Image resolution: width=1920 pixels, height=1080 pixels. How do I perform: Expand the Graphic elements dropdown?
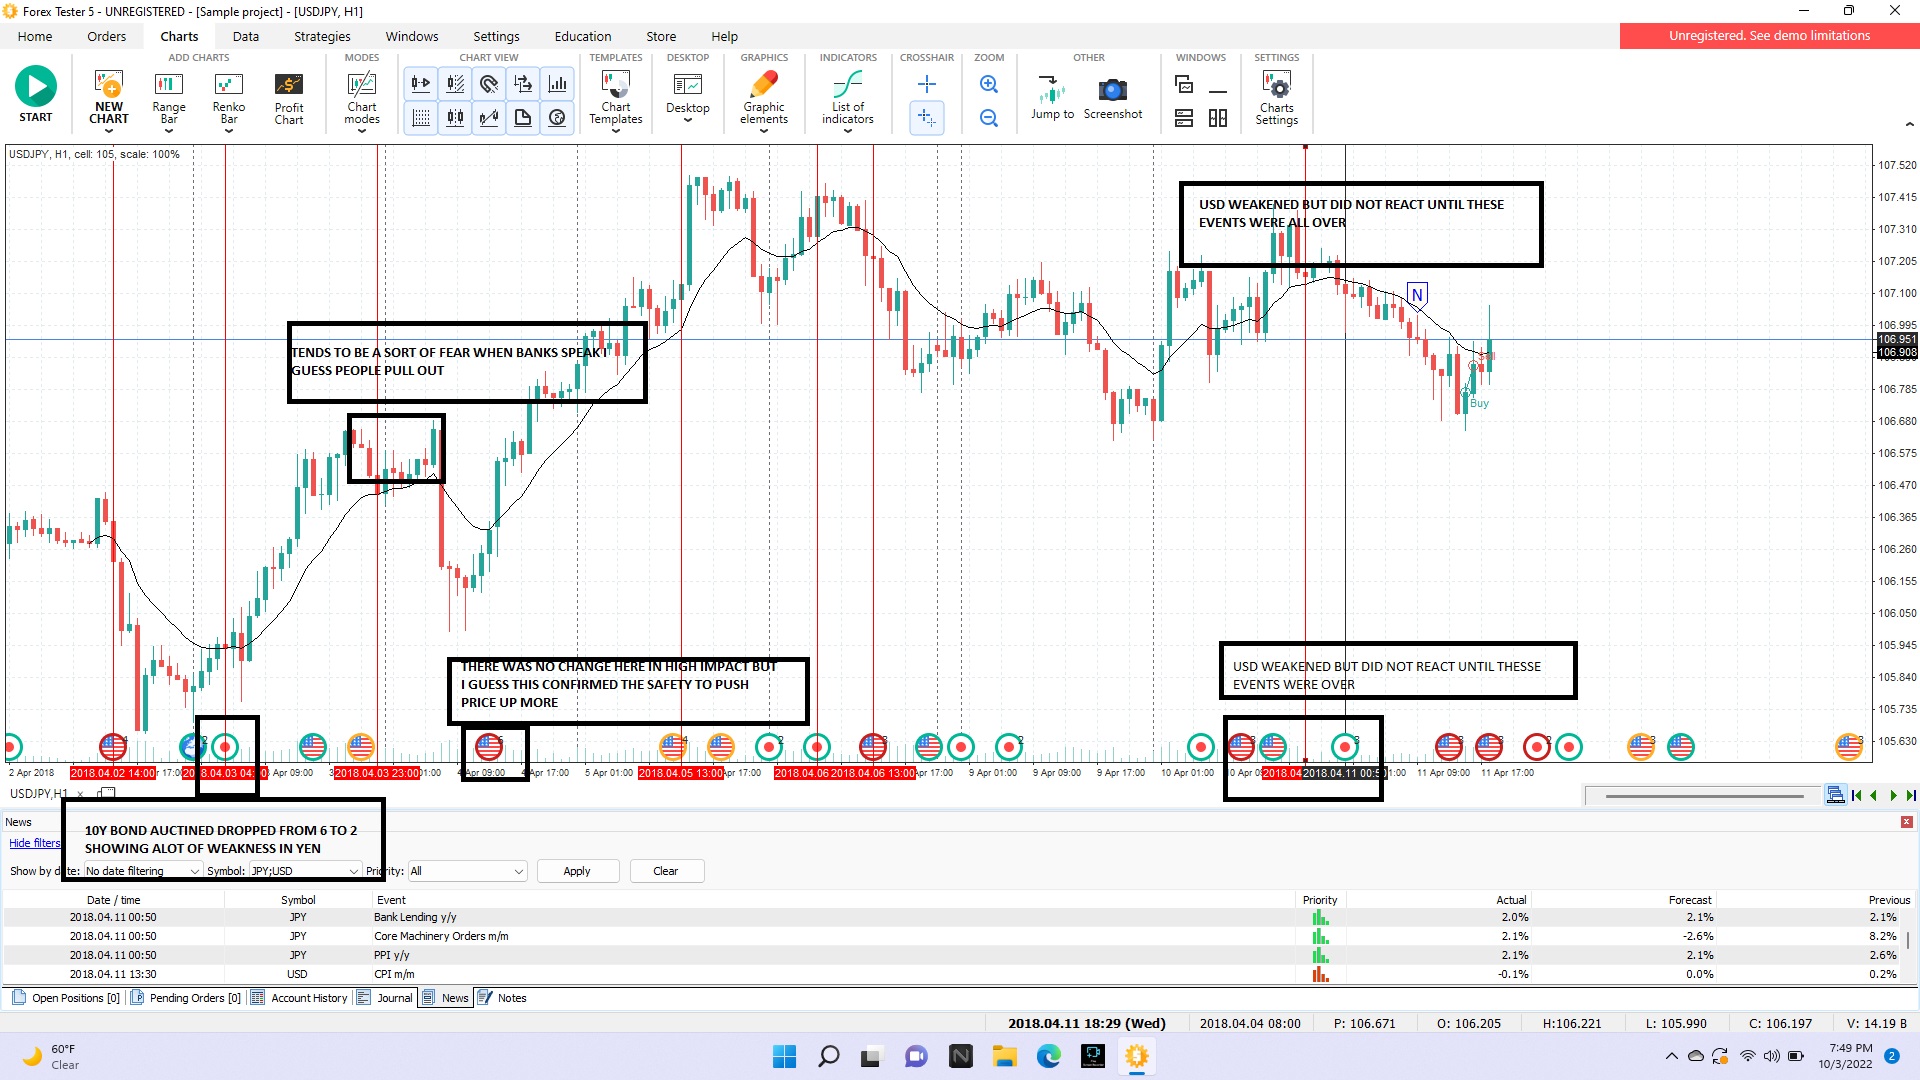pyautogui.click(x=763, y=131)
